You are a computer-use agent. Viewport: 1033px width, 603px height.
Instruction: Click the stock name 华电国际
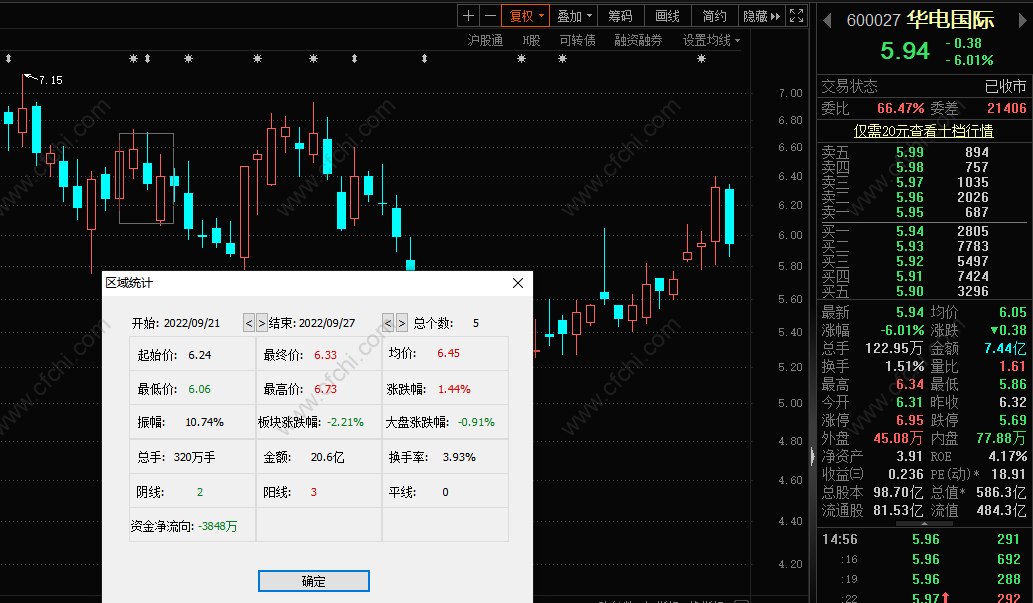[950, 20]
